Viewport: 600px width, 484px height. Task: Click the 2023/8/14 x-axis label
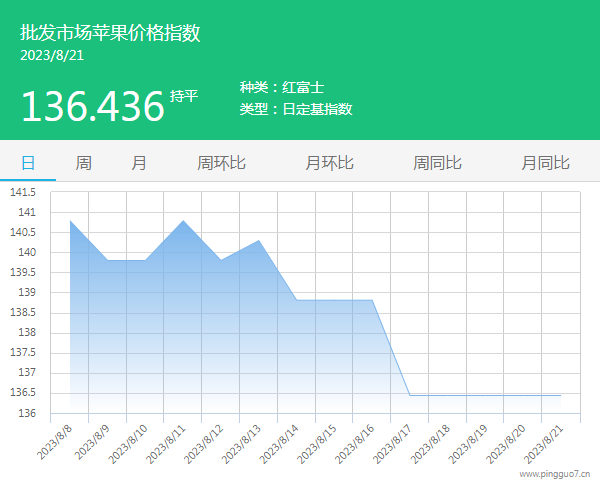tap(282, 442)
